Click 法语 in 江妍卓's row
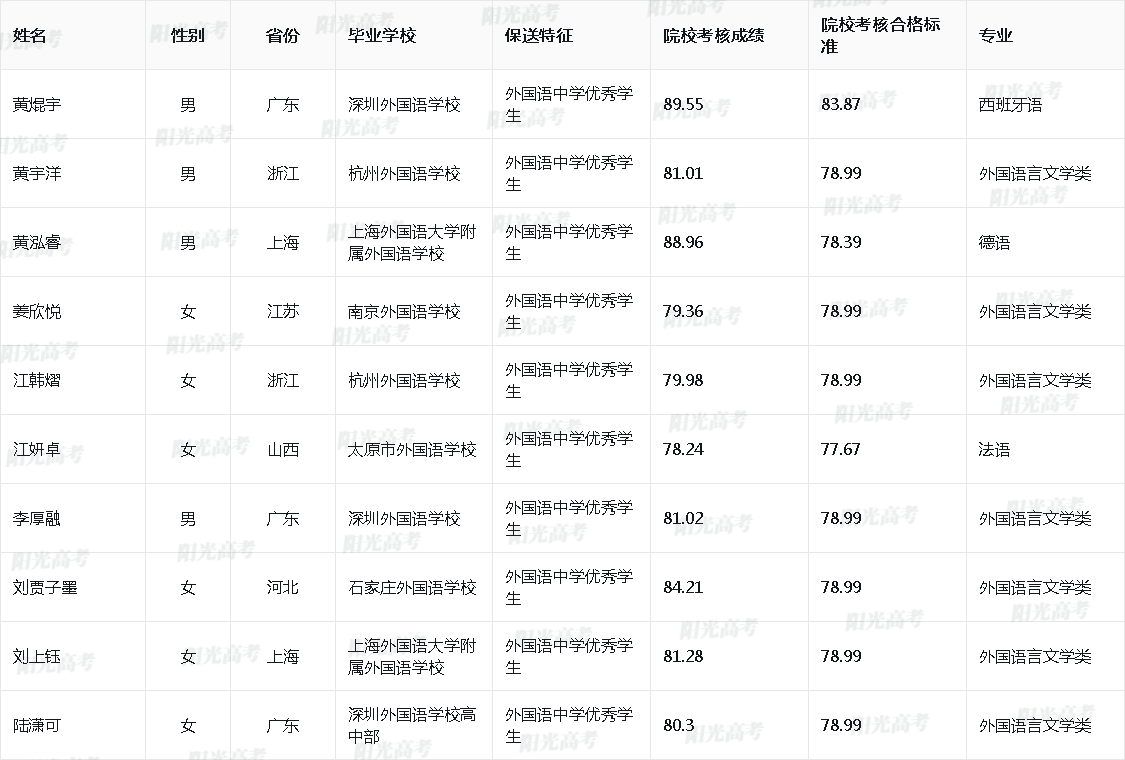The image size is (1125, 760). 995,449
